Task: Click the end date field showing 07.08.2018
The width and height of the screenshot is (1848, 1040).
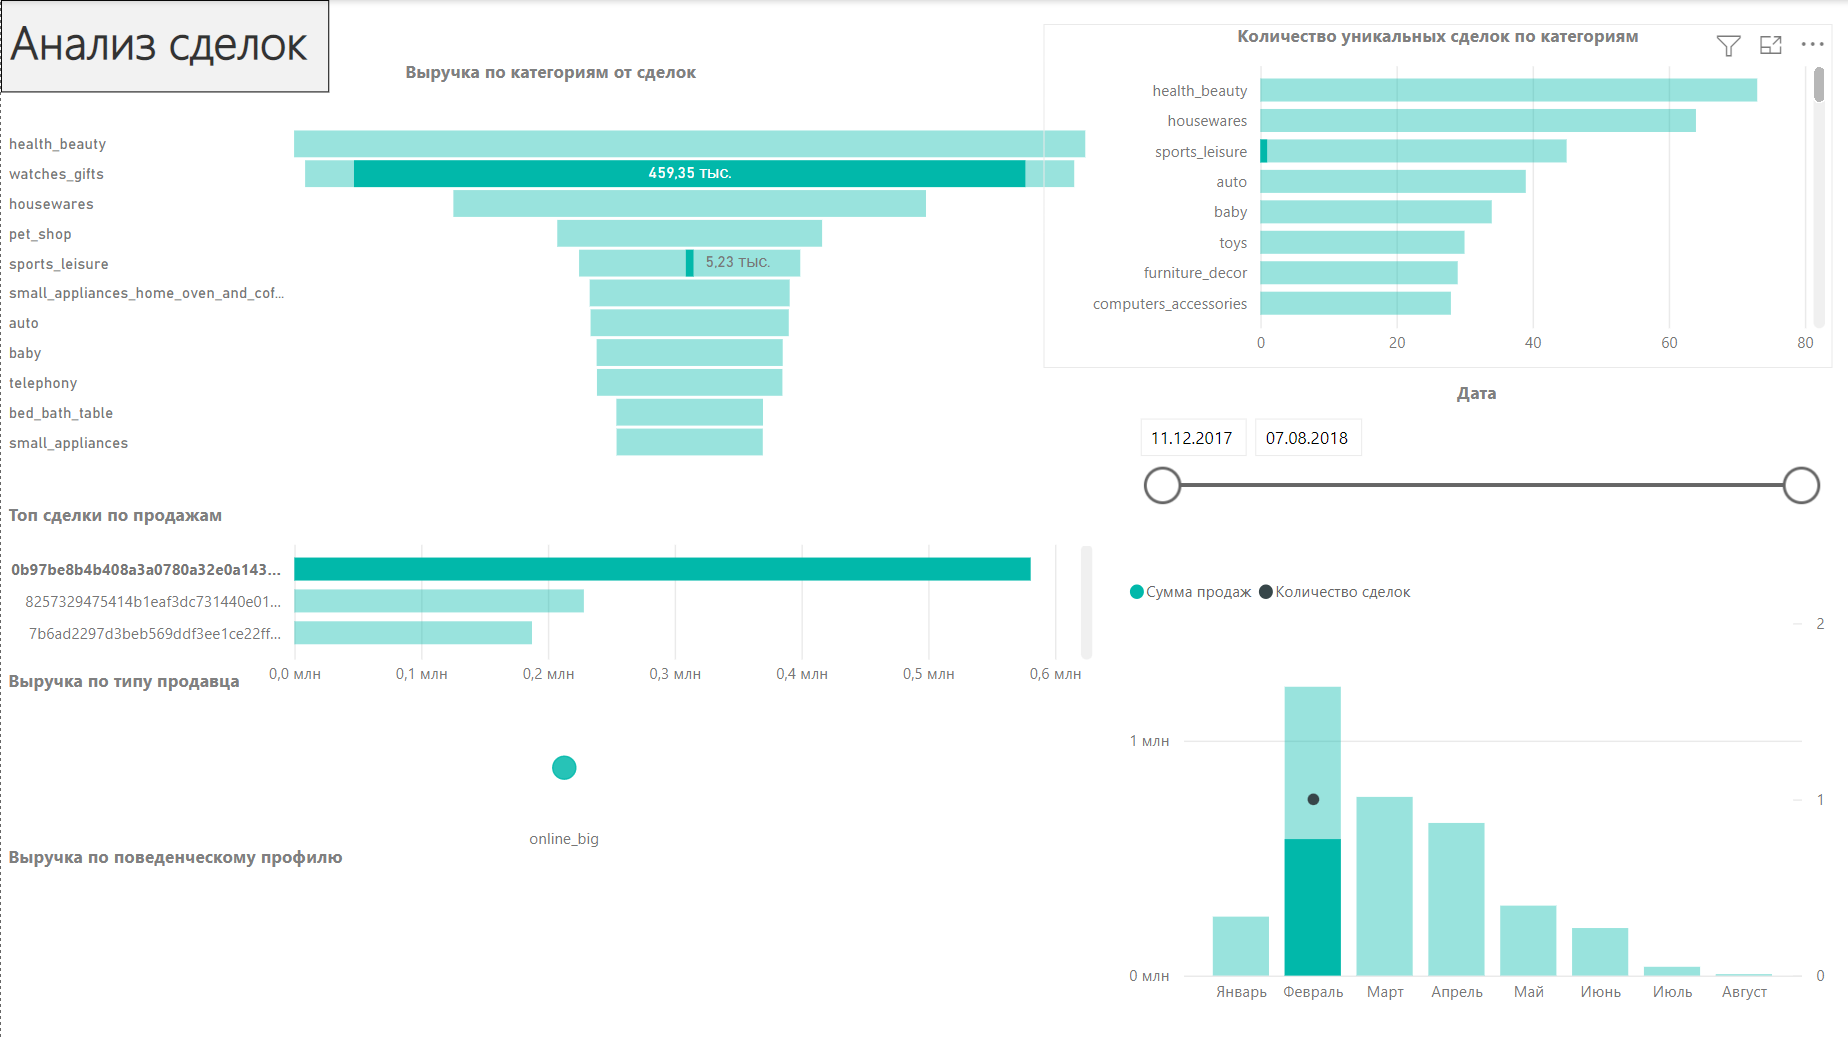Action: coord(1308,437)
